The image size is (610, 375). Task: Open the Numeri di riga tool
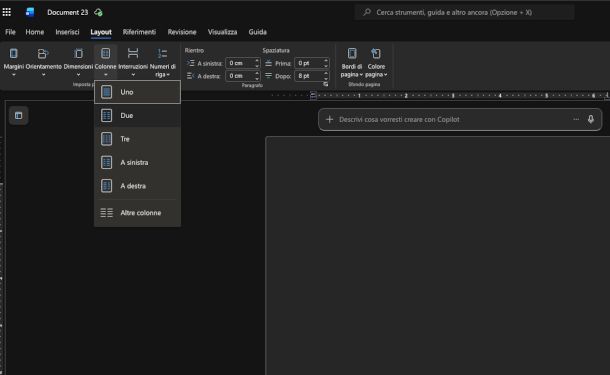point(162,62)
